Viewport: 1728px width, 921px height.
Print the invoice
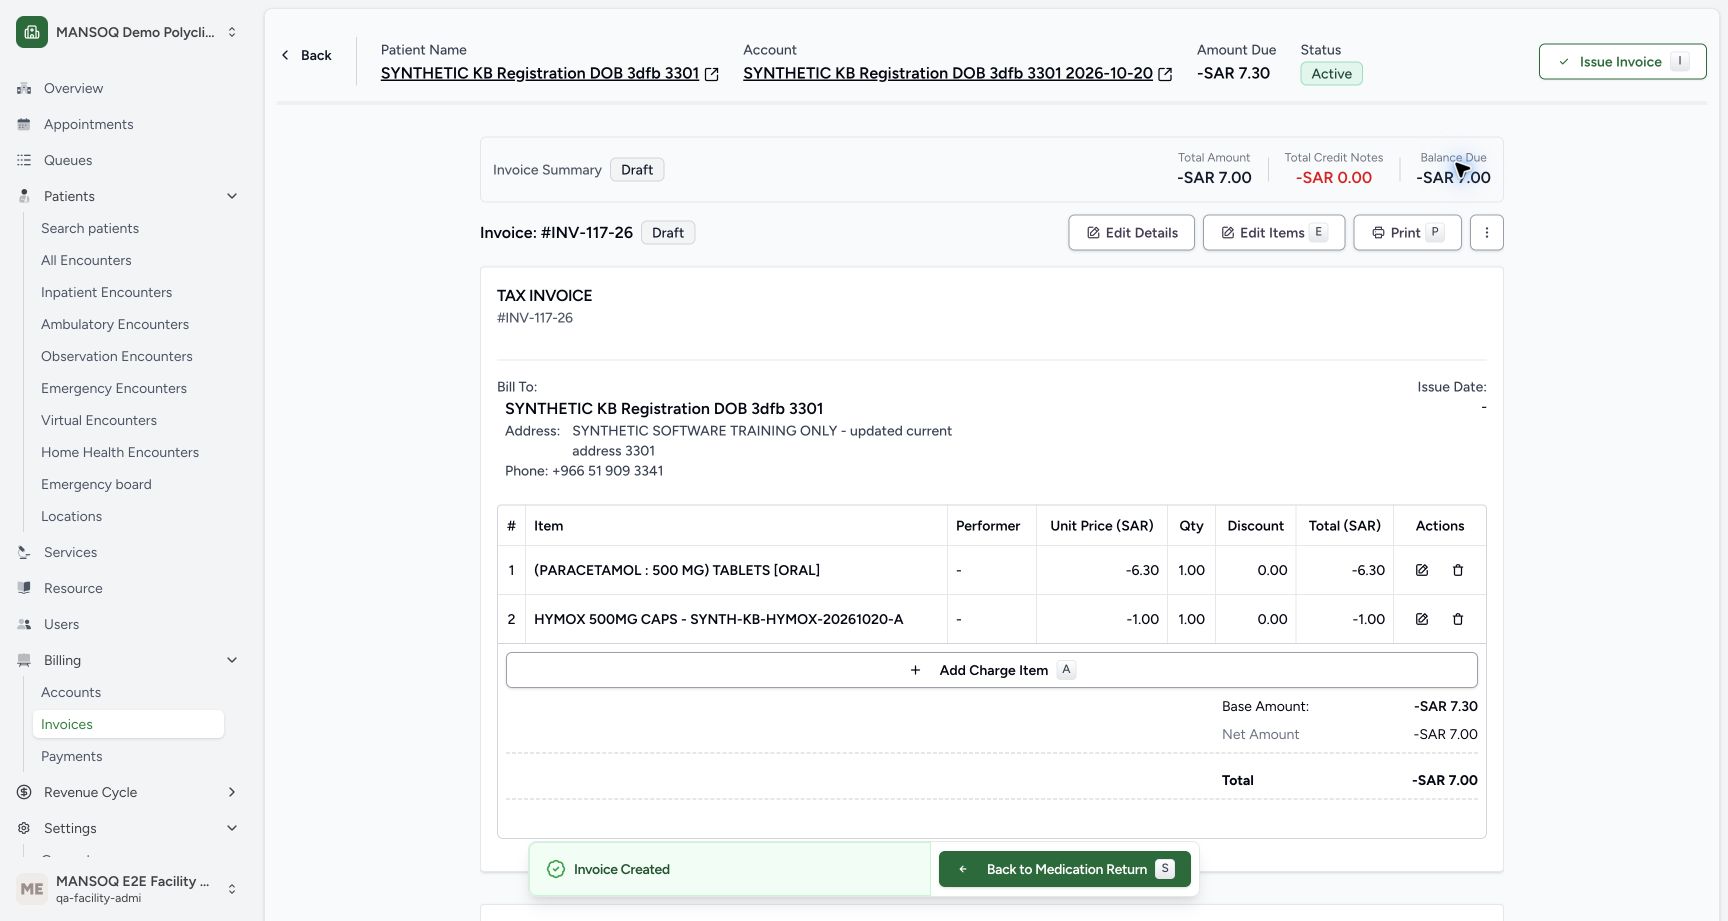1407,233
